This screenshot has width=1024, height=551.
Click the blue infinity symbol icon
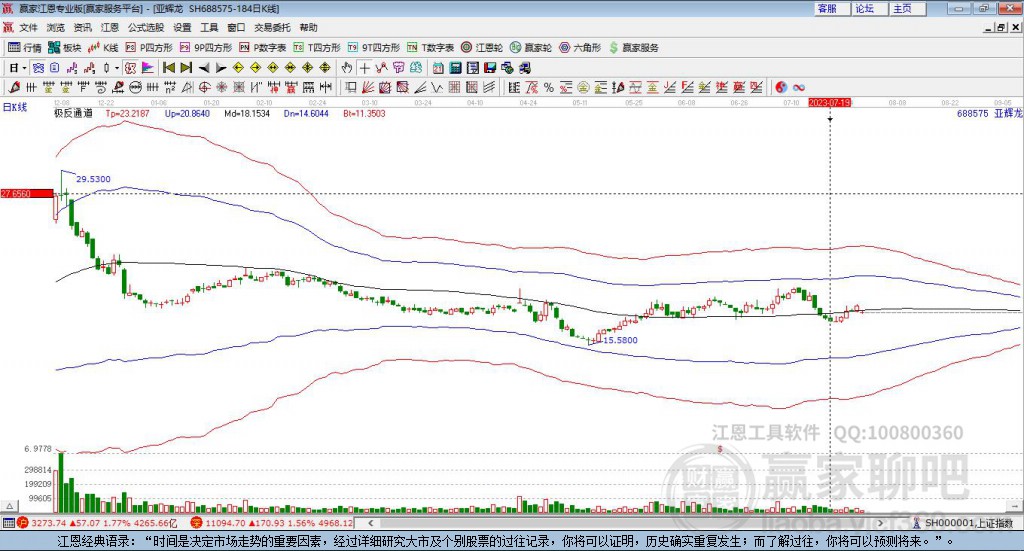799,87
